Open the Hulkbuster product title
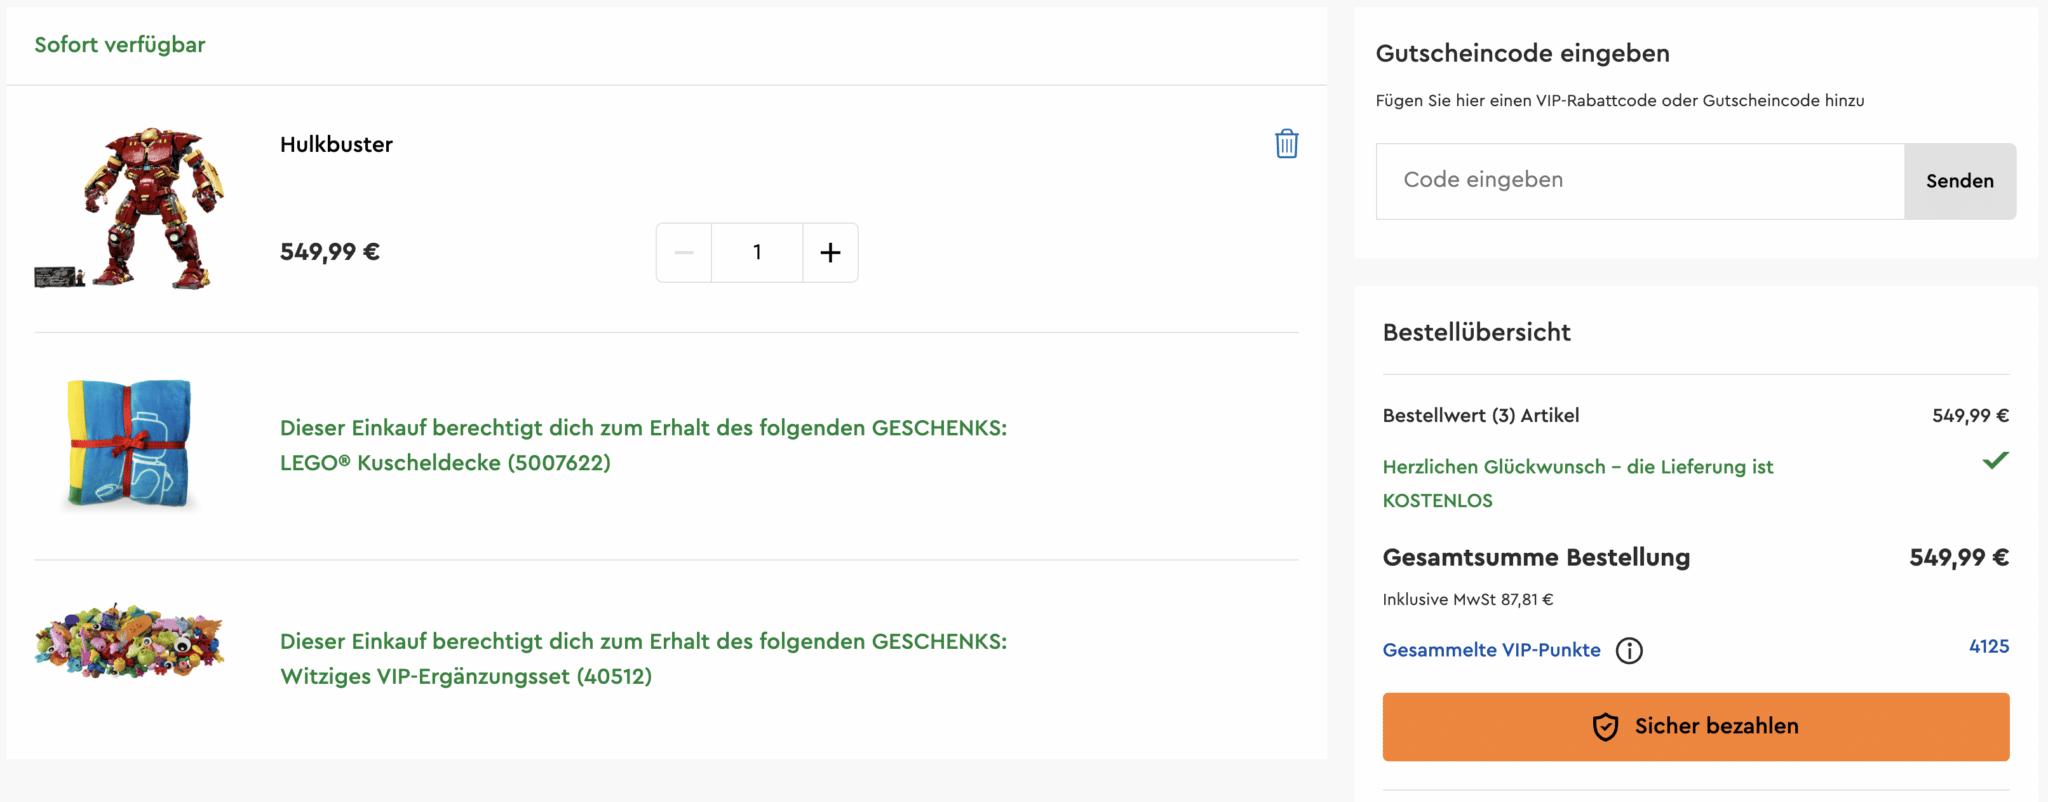 click(336, 144)
